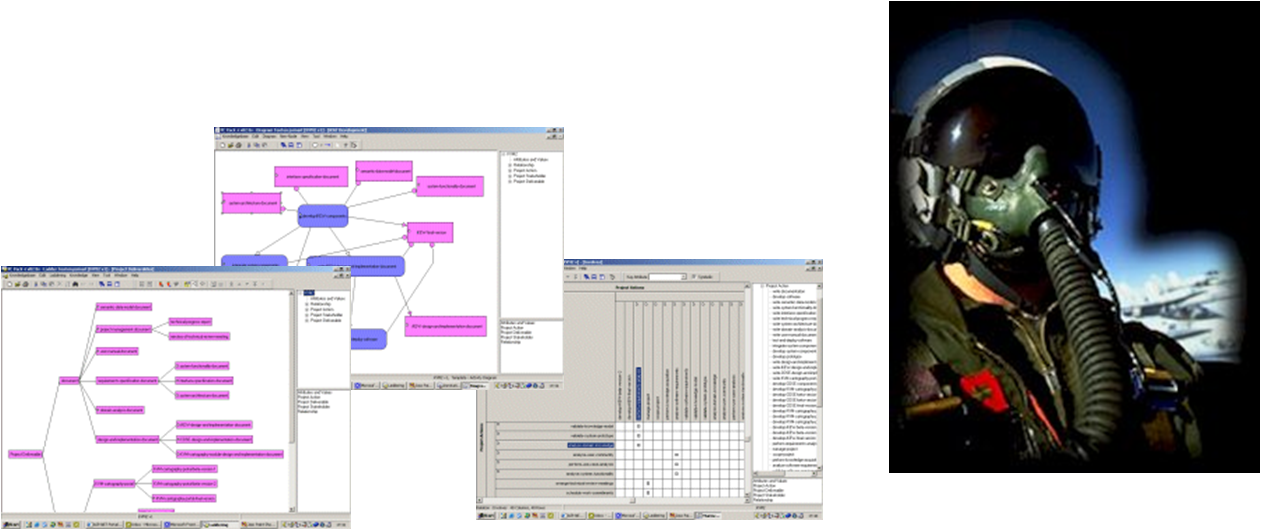Open 'New Node' menu in diagram window
Viewport: 1261px width, 530px height.
(x=286, y=136)
